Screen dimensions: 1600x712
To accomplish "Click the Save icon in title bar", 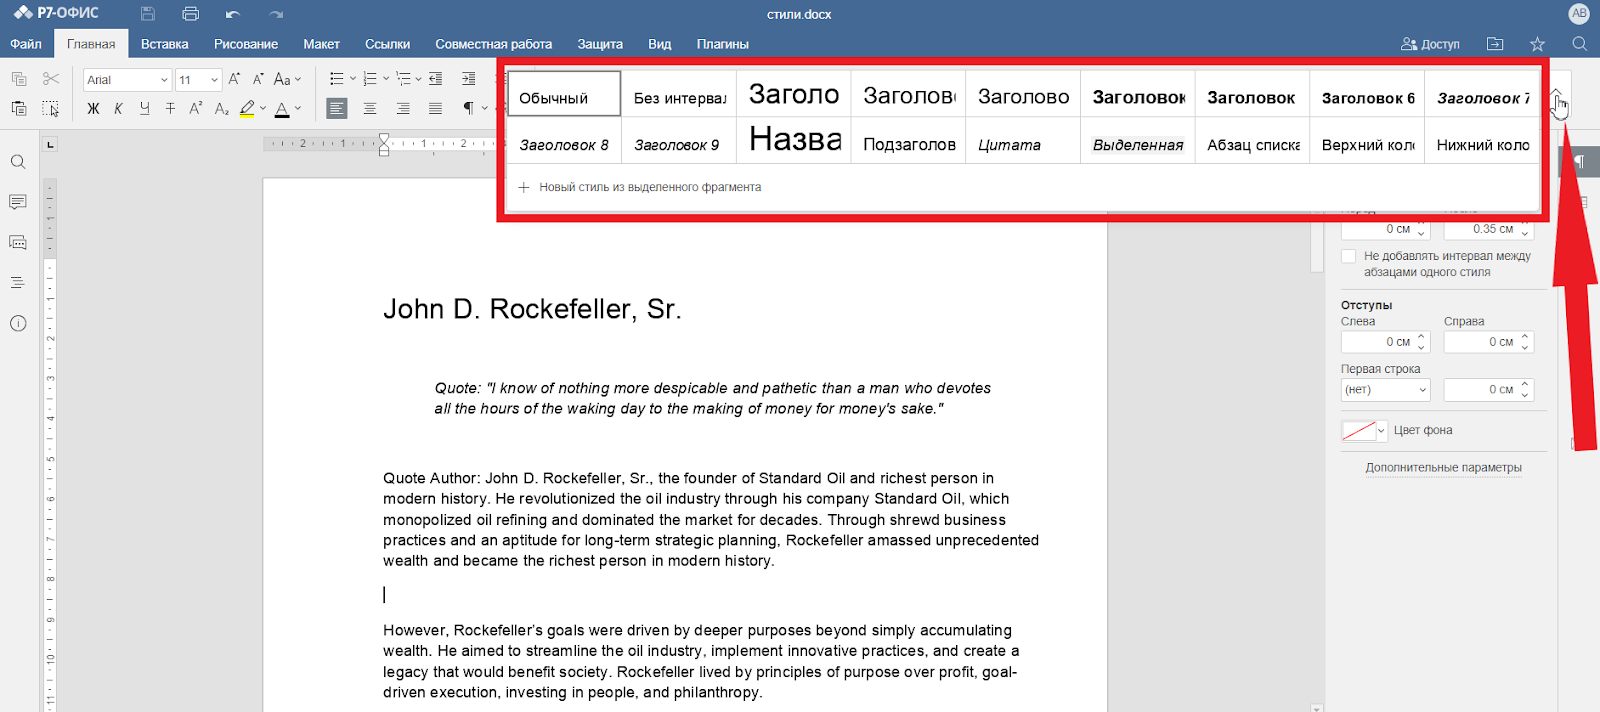I will click(148, 14).
